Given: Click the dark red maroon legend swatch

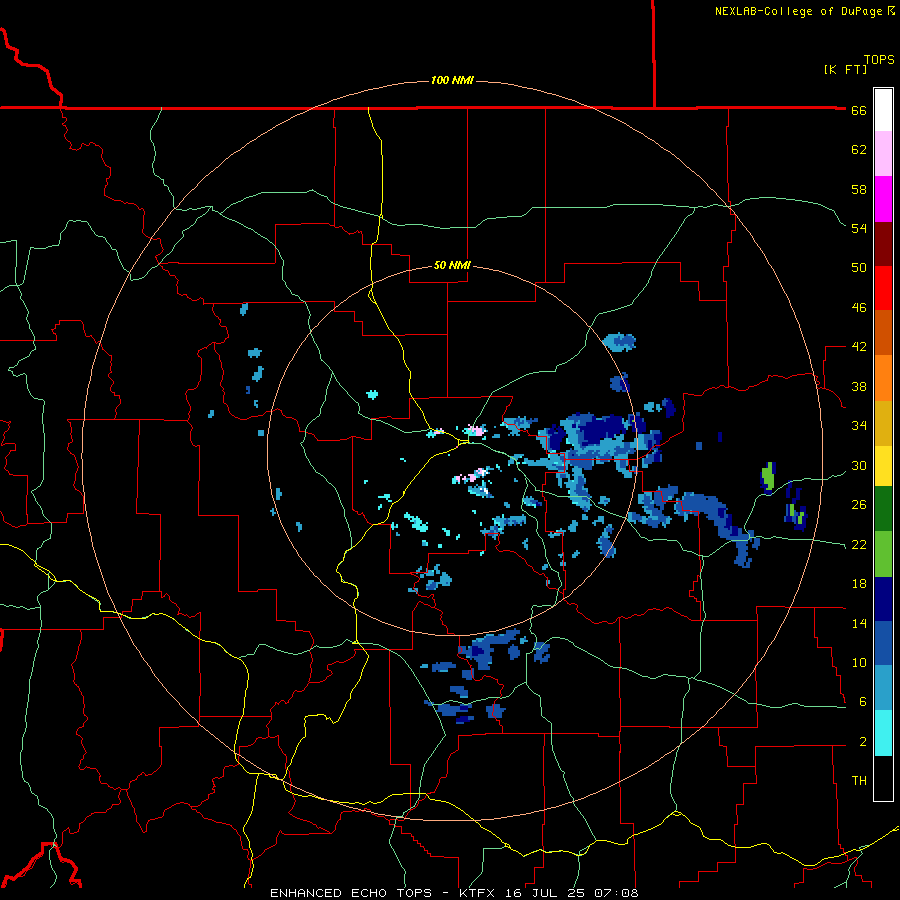Looking at the screenshot, I should [883, 243].
